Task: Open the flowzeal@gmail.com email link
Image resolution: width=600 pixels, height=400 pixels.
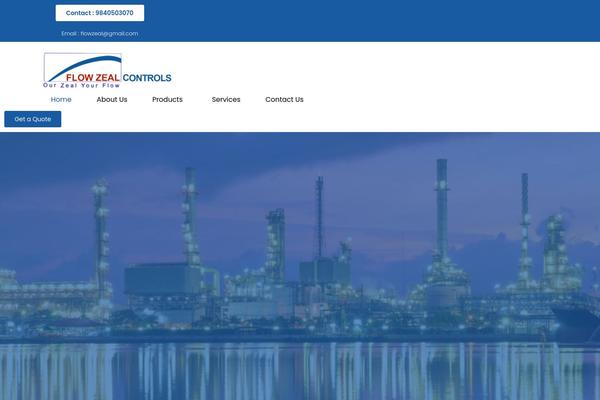Action: click(x=99, y=34)
